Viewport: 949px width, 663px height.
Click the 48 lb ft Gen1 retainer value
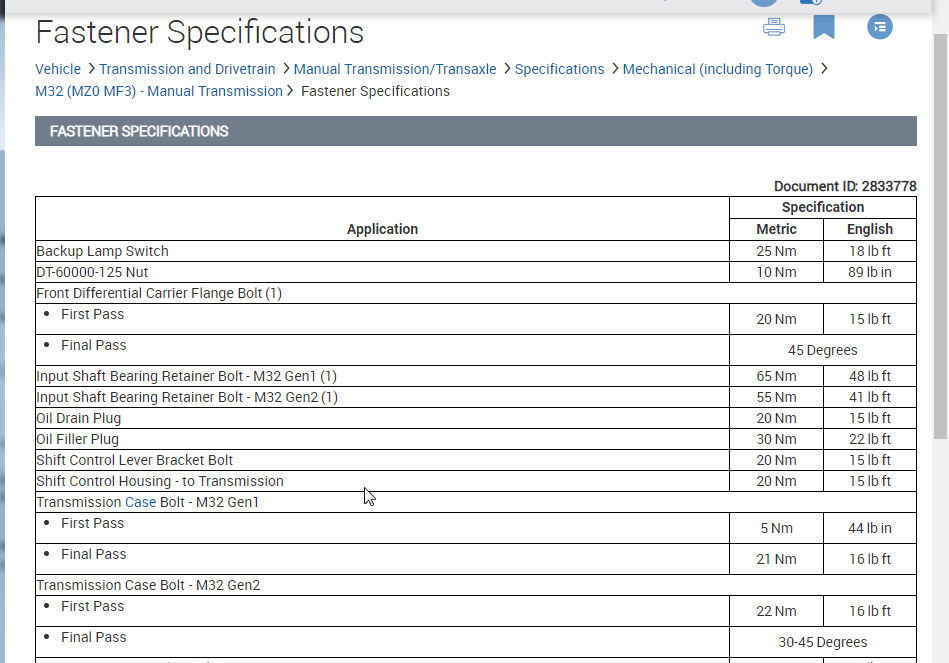(x=870, y=376)
